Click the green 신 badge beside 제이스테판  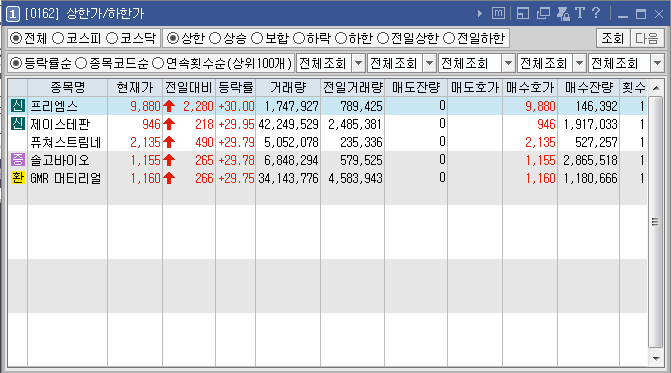coord(18,124)
